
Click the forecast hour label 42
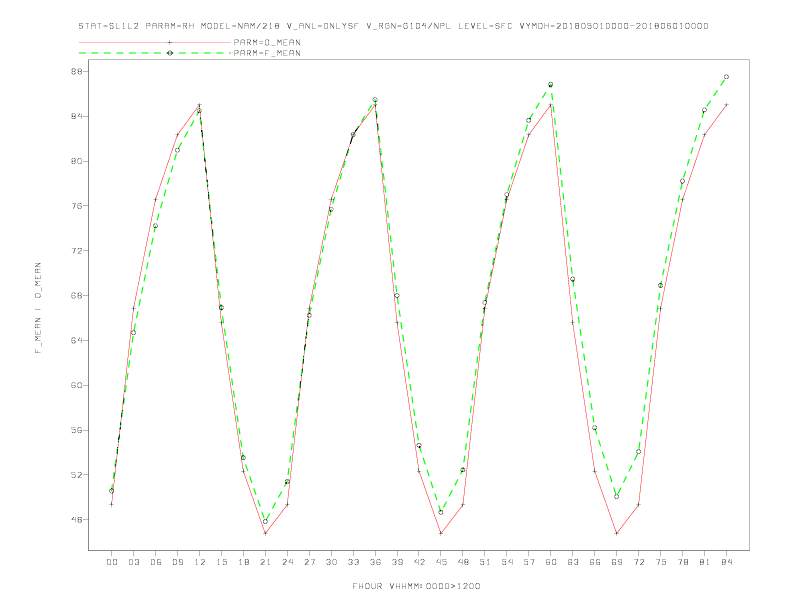[419, 562]
